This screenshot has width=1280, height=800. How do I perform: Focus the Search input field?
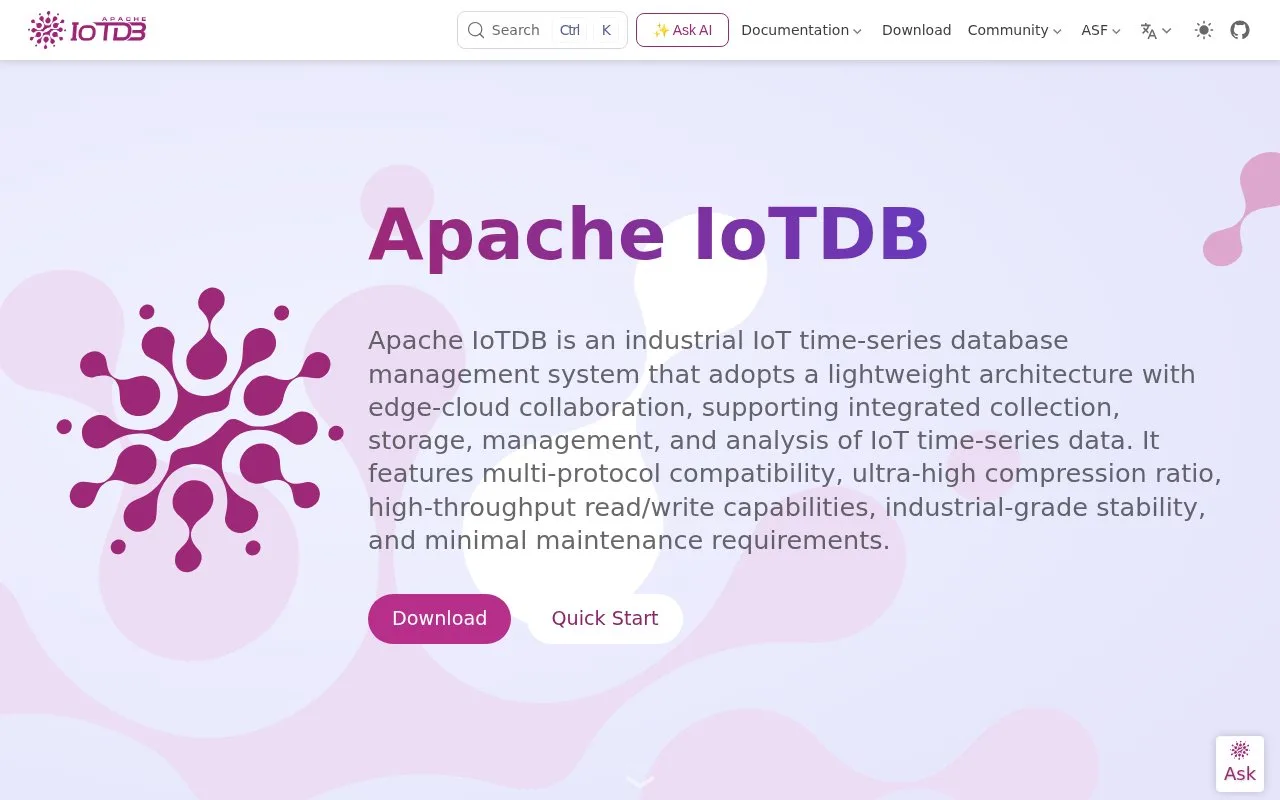pos(542,30)
